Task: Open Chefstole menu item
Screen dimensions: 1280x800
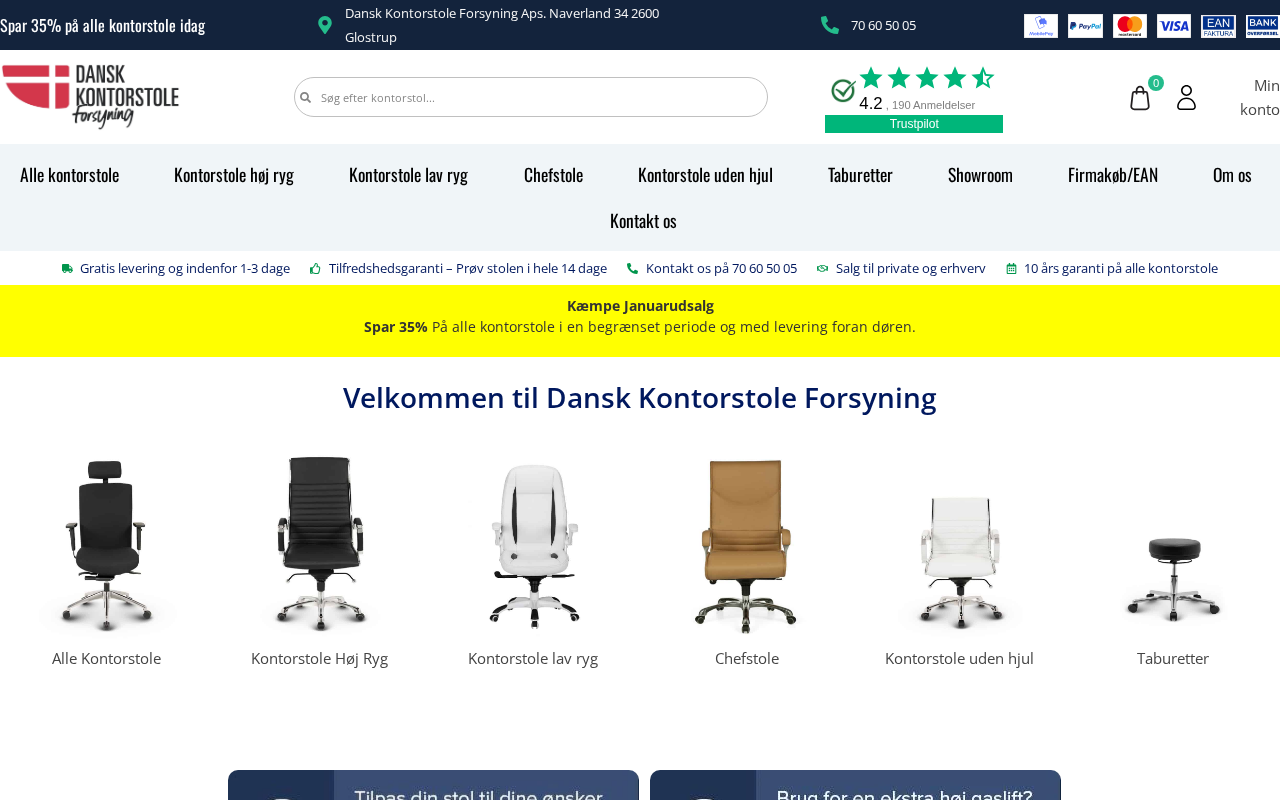Action: [x=553, y=175]
